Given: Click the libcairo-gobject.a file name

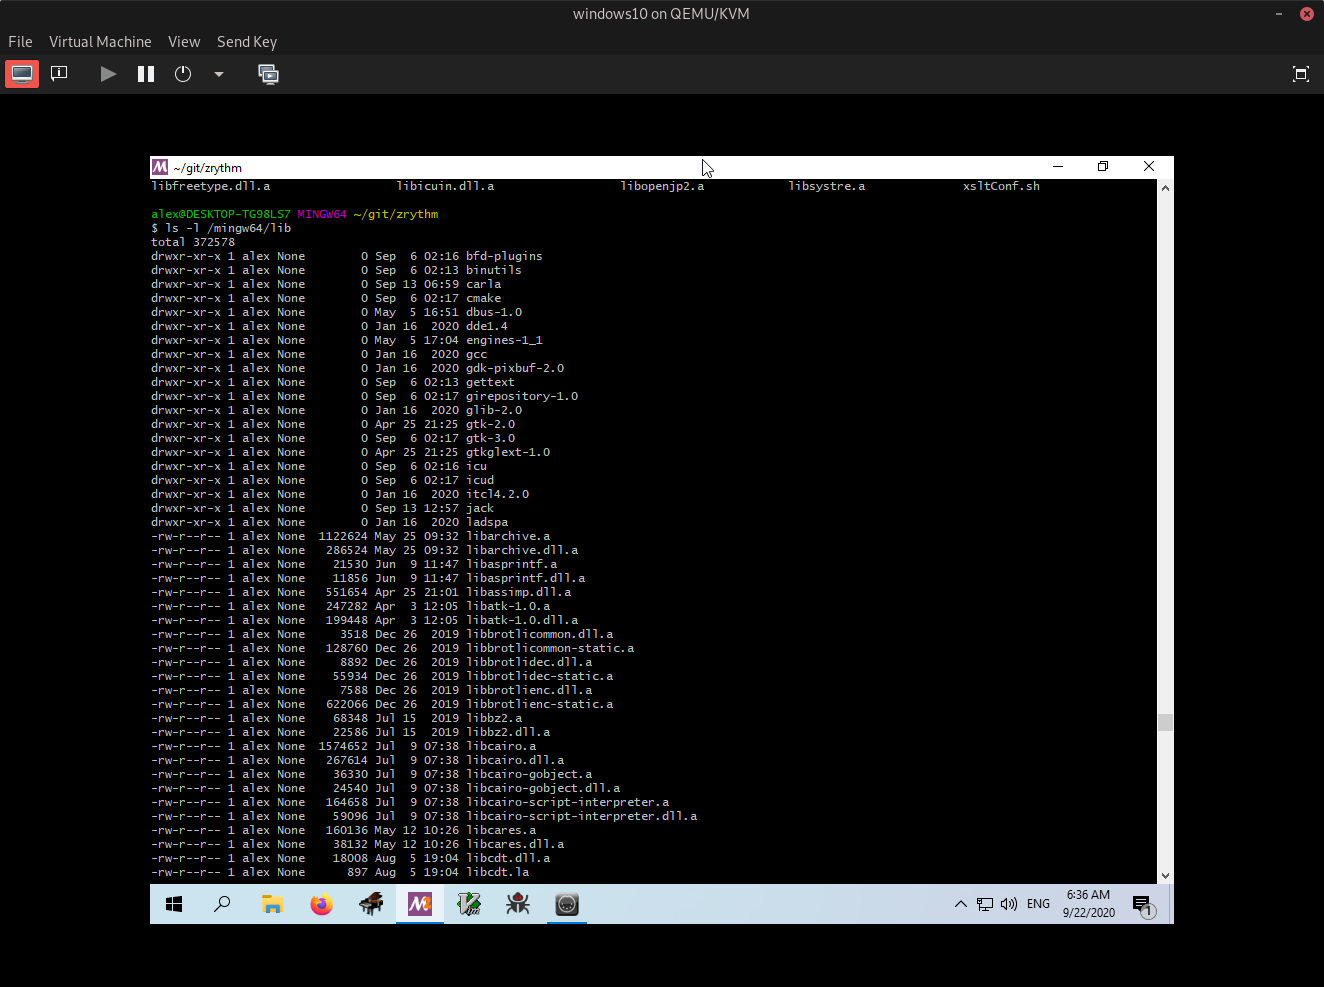Looking at the screenshot, I should tap(529, 774).
